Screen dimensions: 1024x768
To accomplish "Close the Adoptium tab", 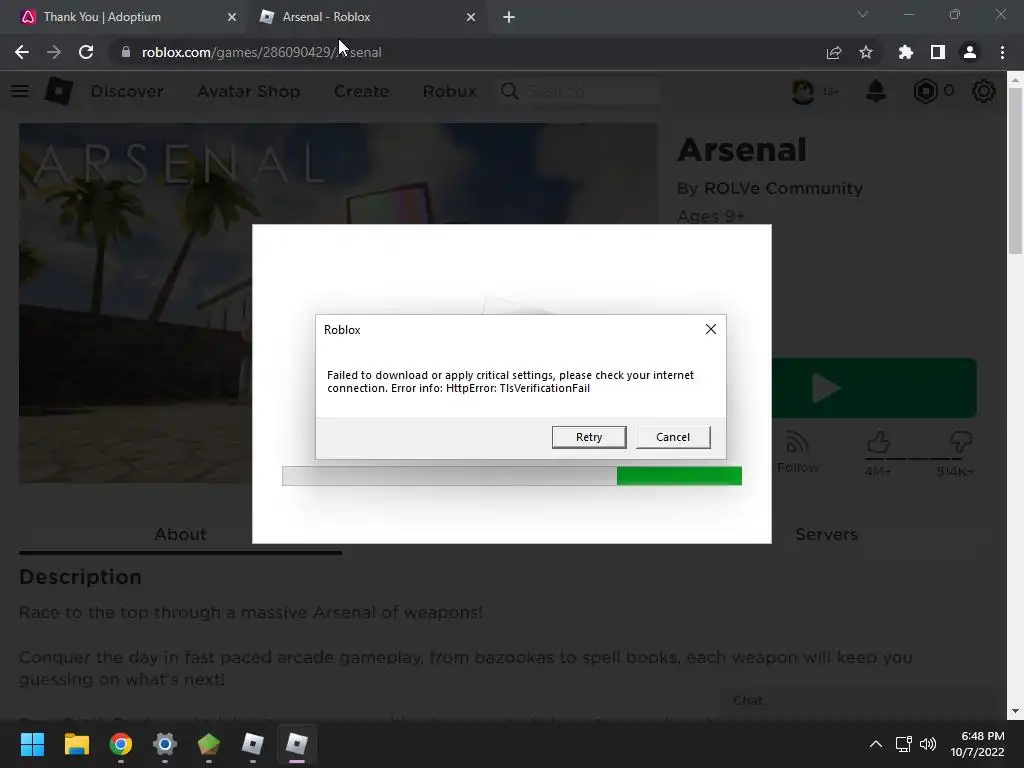I will [x=232, y=17].
